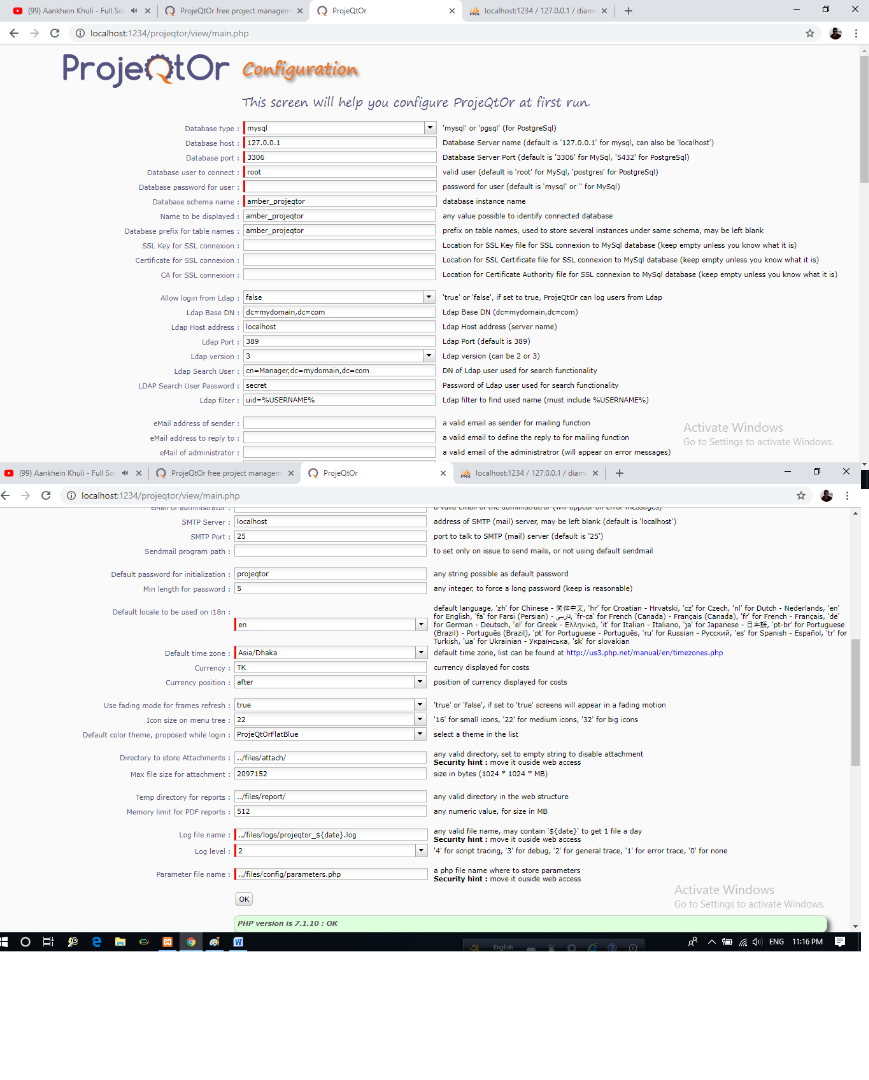Bookmark the page with the star in the upper browser
869x1080 pixels.
coord(810,33)
